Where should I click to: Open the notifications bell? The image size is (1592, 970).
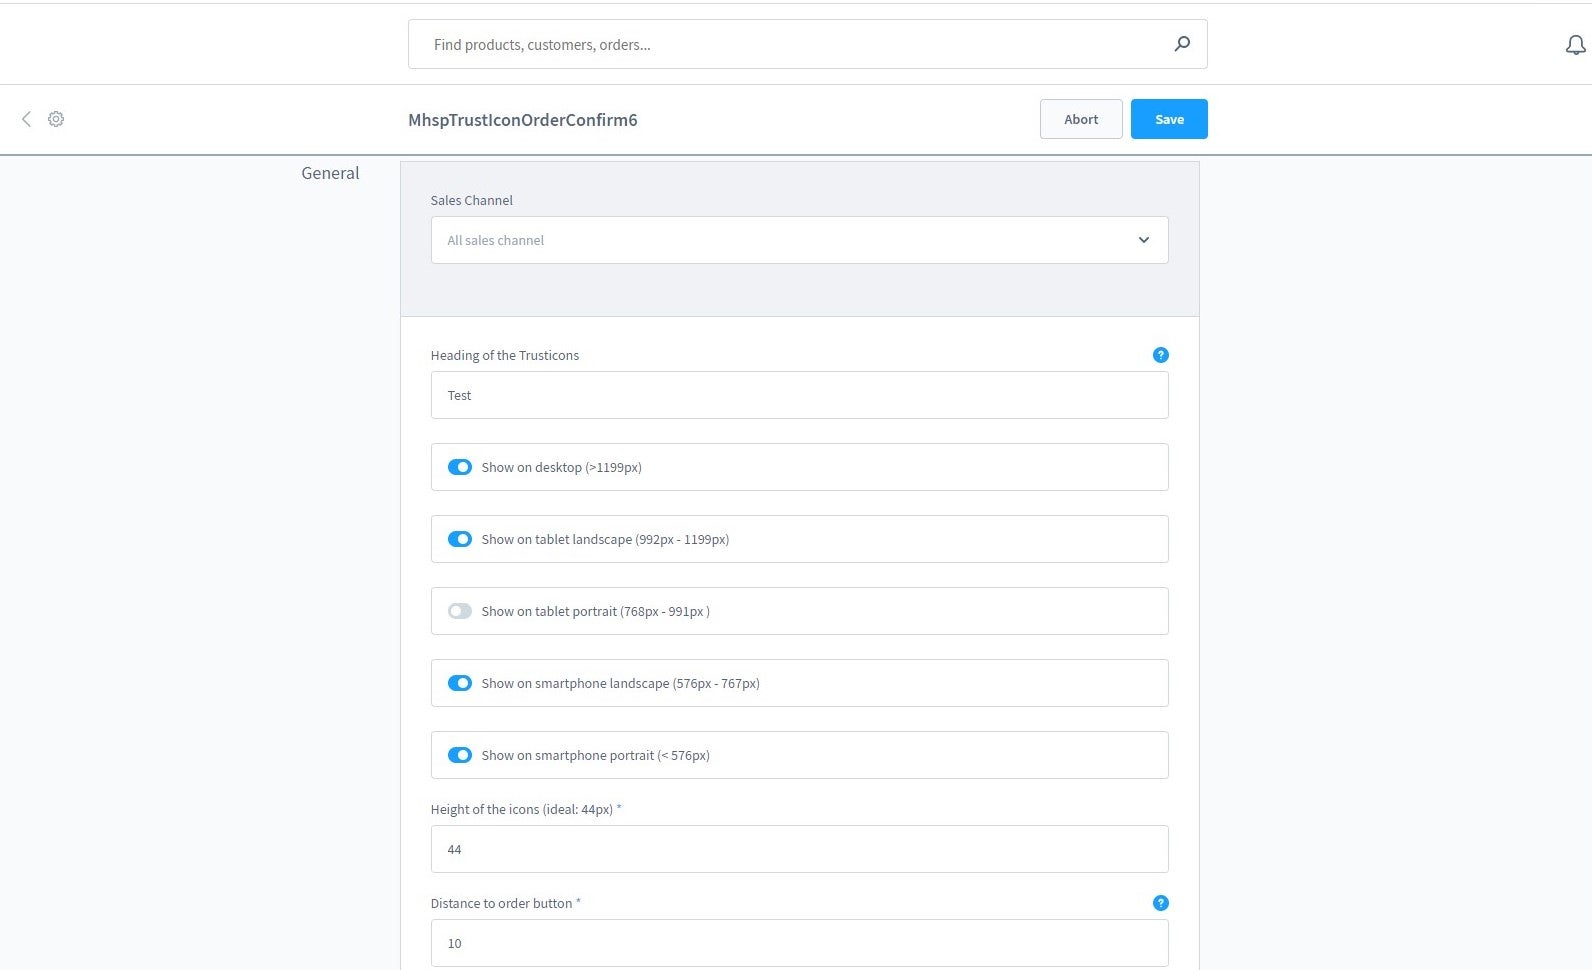pyautogui.click(x=1575, y=45)
